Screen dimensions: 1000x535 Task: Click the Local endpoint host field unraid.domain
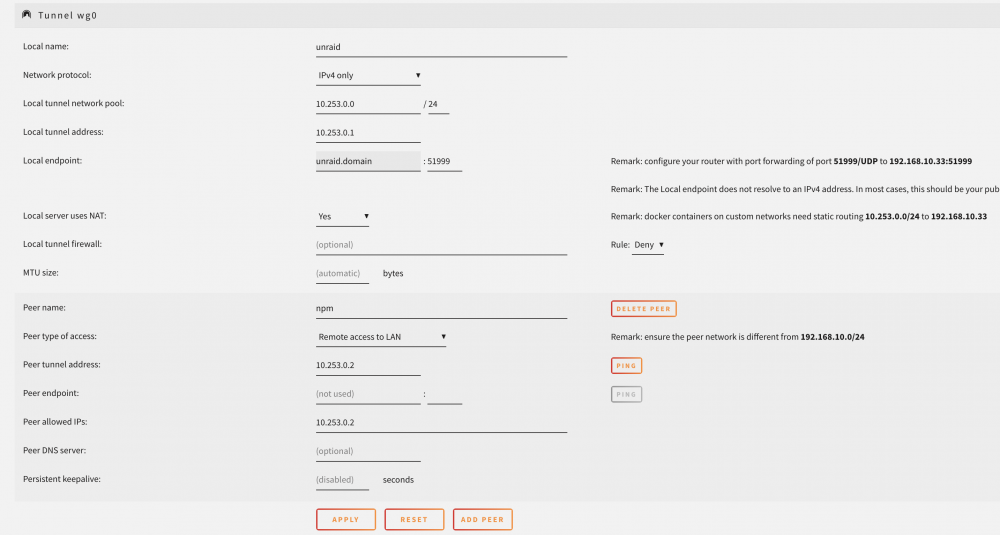(368, 161)
